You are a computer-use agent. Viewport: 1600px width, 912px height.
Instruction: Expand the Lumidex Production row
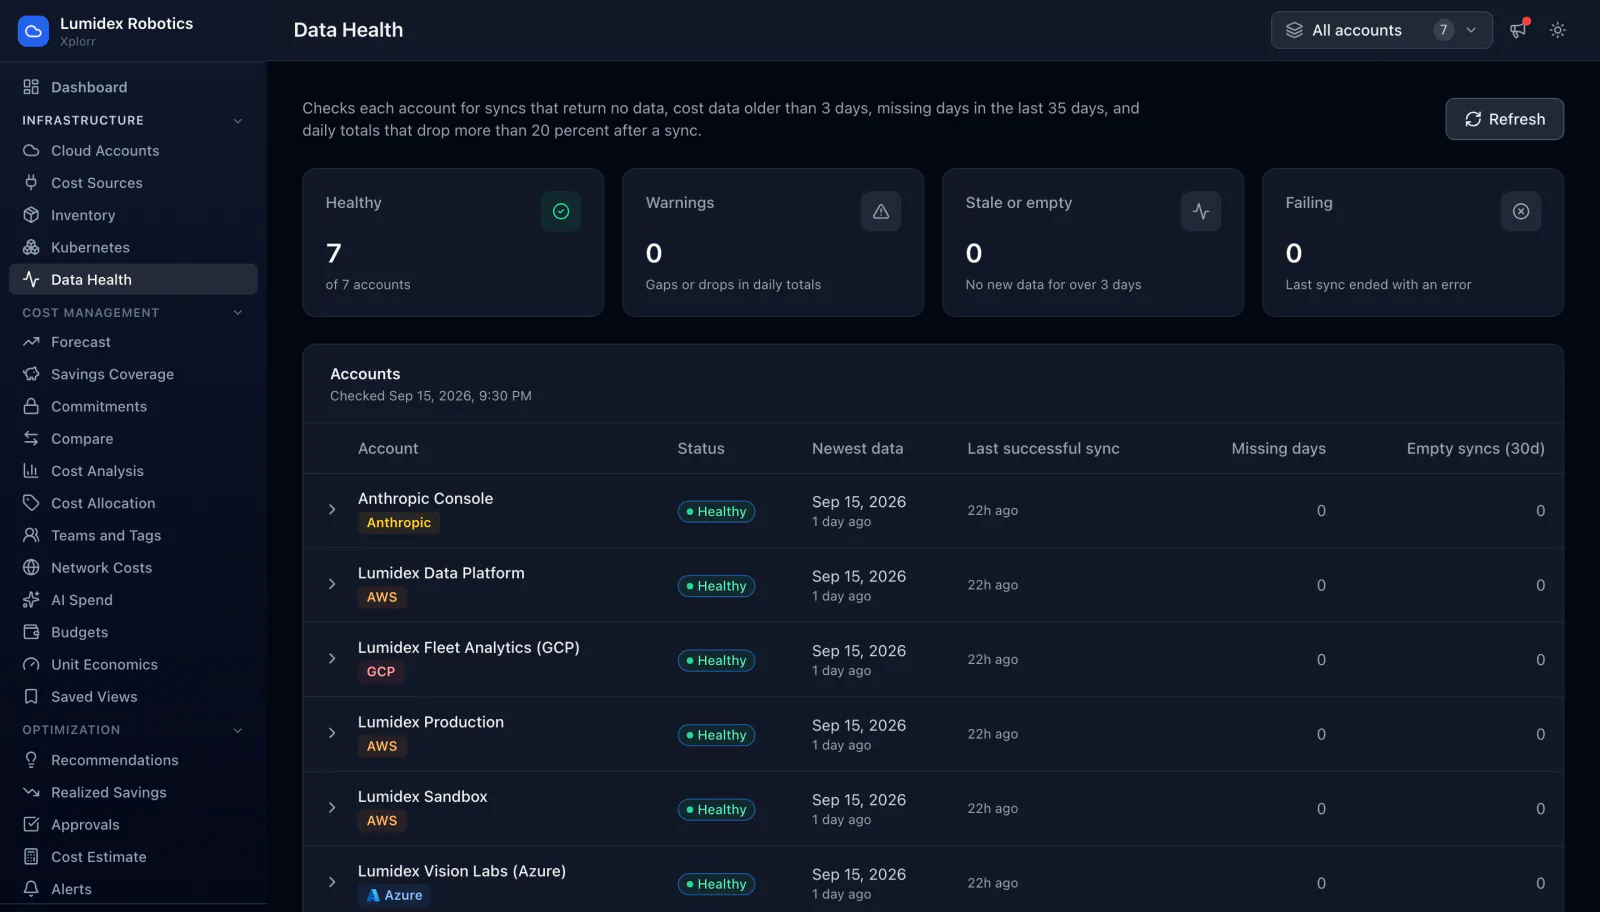pyautogui.click(x=332, y=733)
